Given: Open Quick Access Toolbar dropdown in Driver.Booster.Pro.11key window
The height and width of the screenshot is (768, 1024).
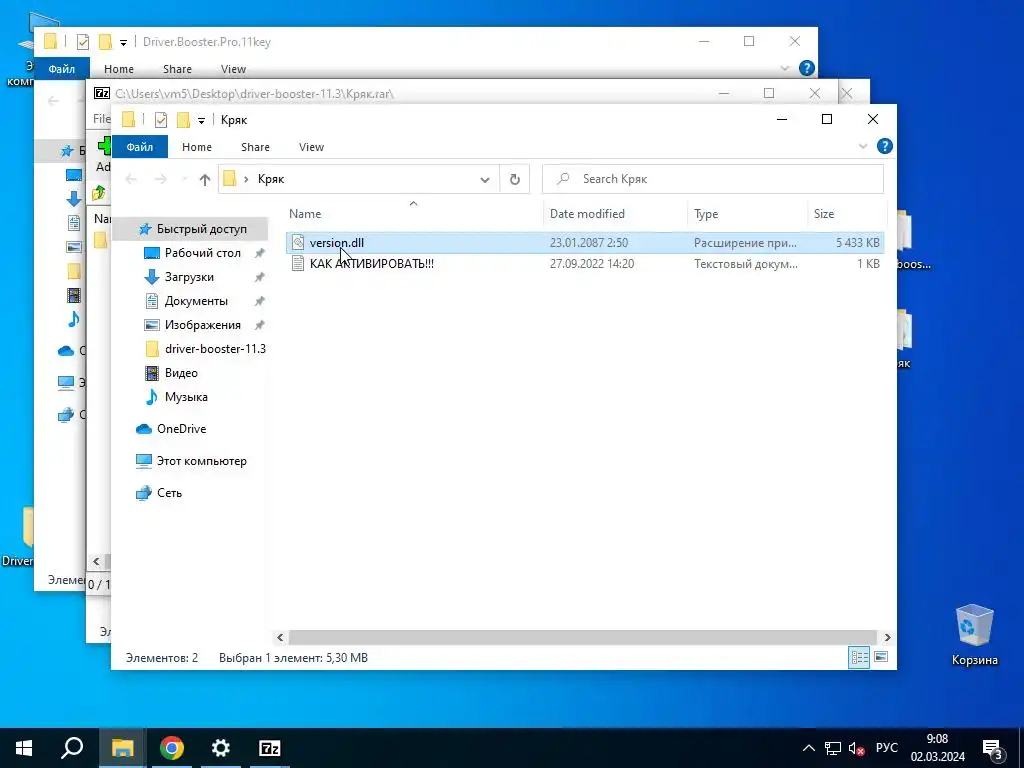Looking at the screenshot, I should [123, 42].
